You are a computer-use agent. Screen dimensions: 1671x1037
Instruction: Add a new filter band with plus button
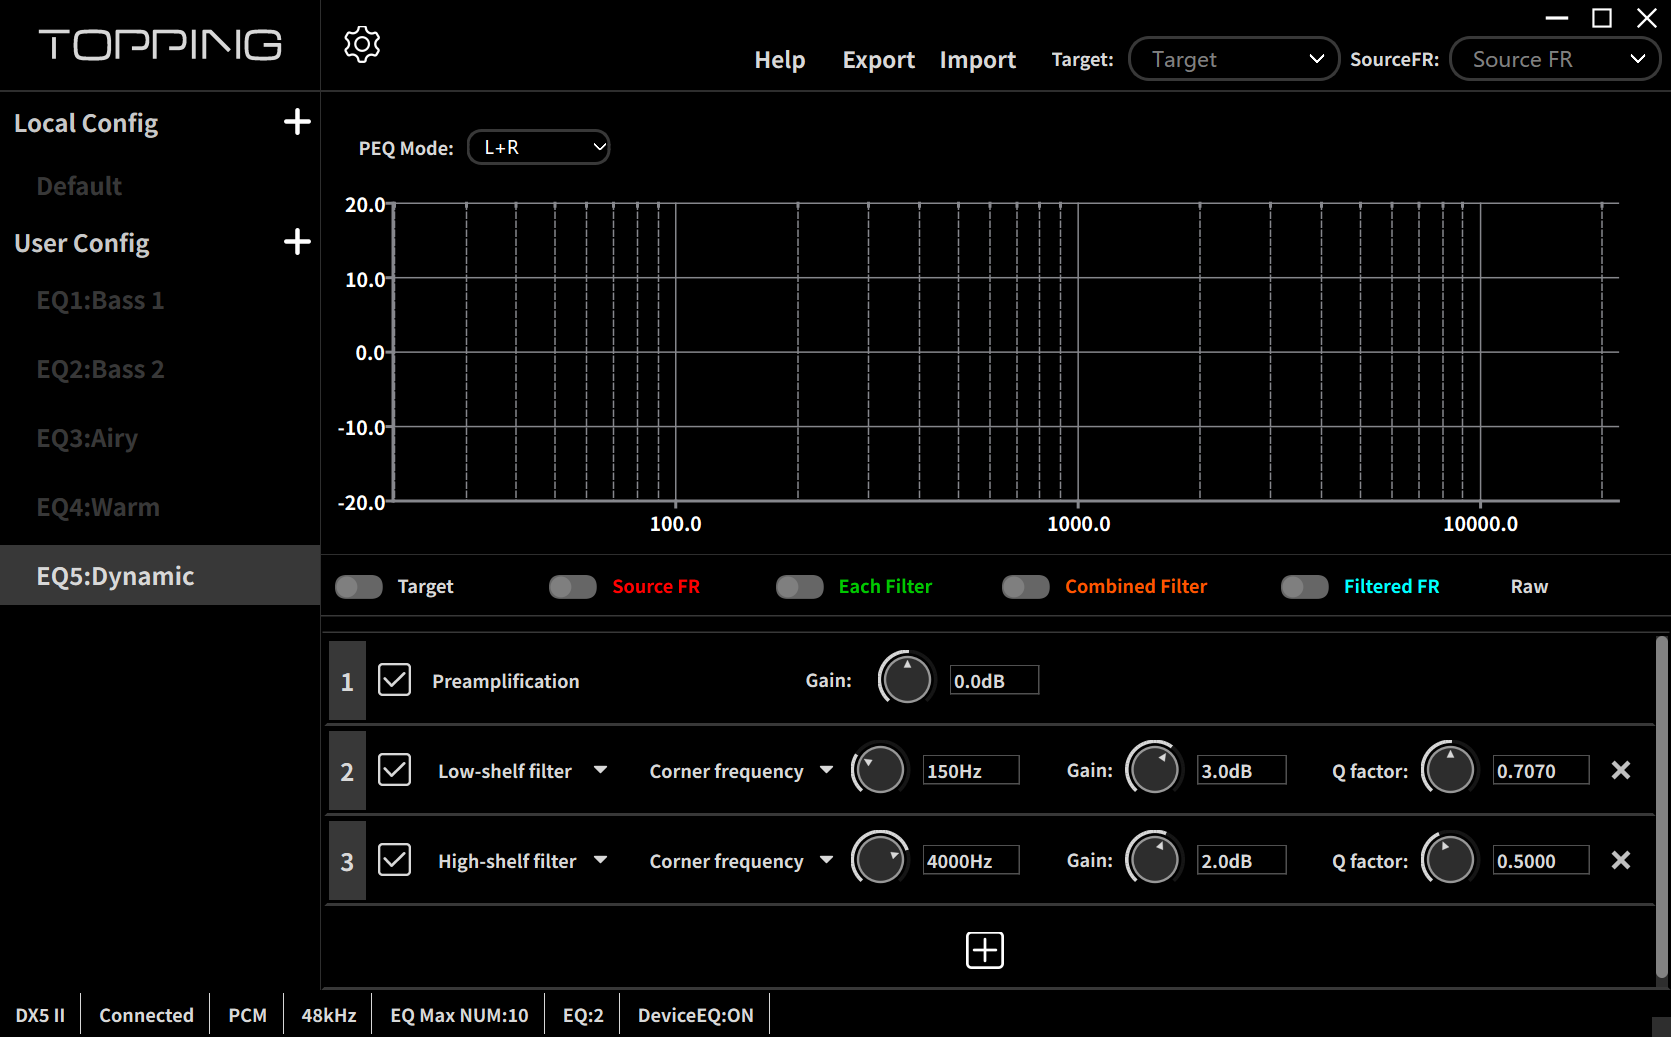point(984,950)
